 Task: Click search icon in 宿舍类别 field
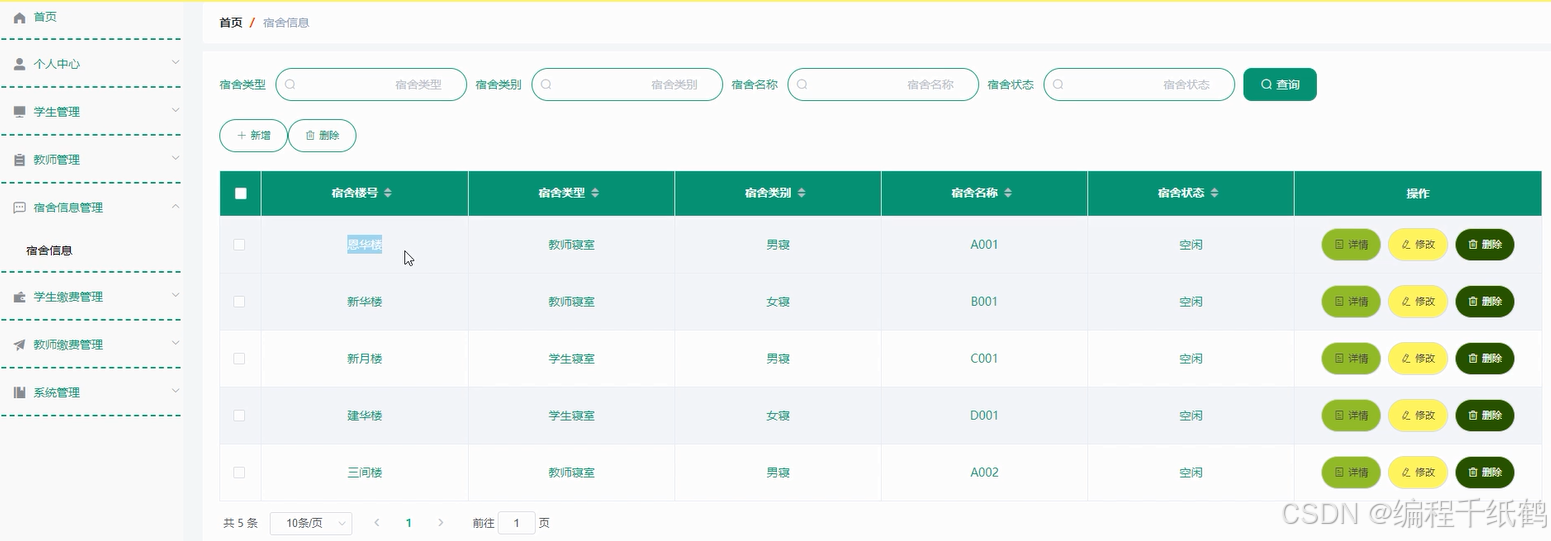pos(546,85)
